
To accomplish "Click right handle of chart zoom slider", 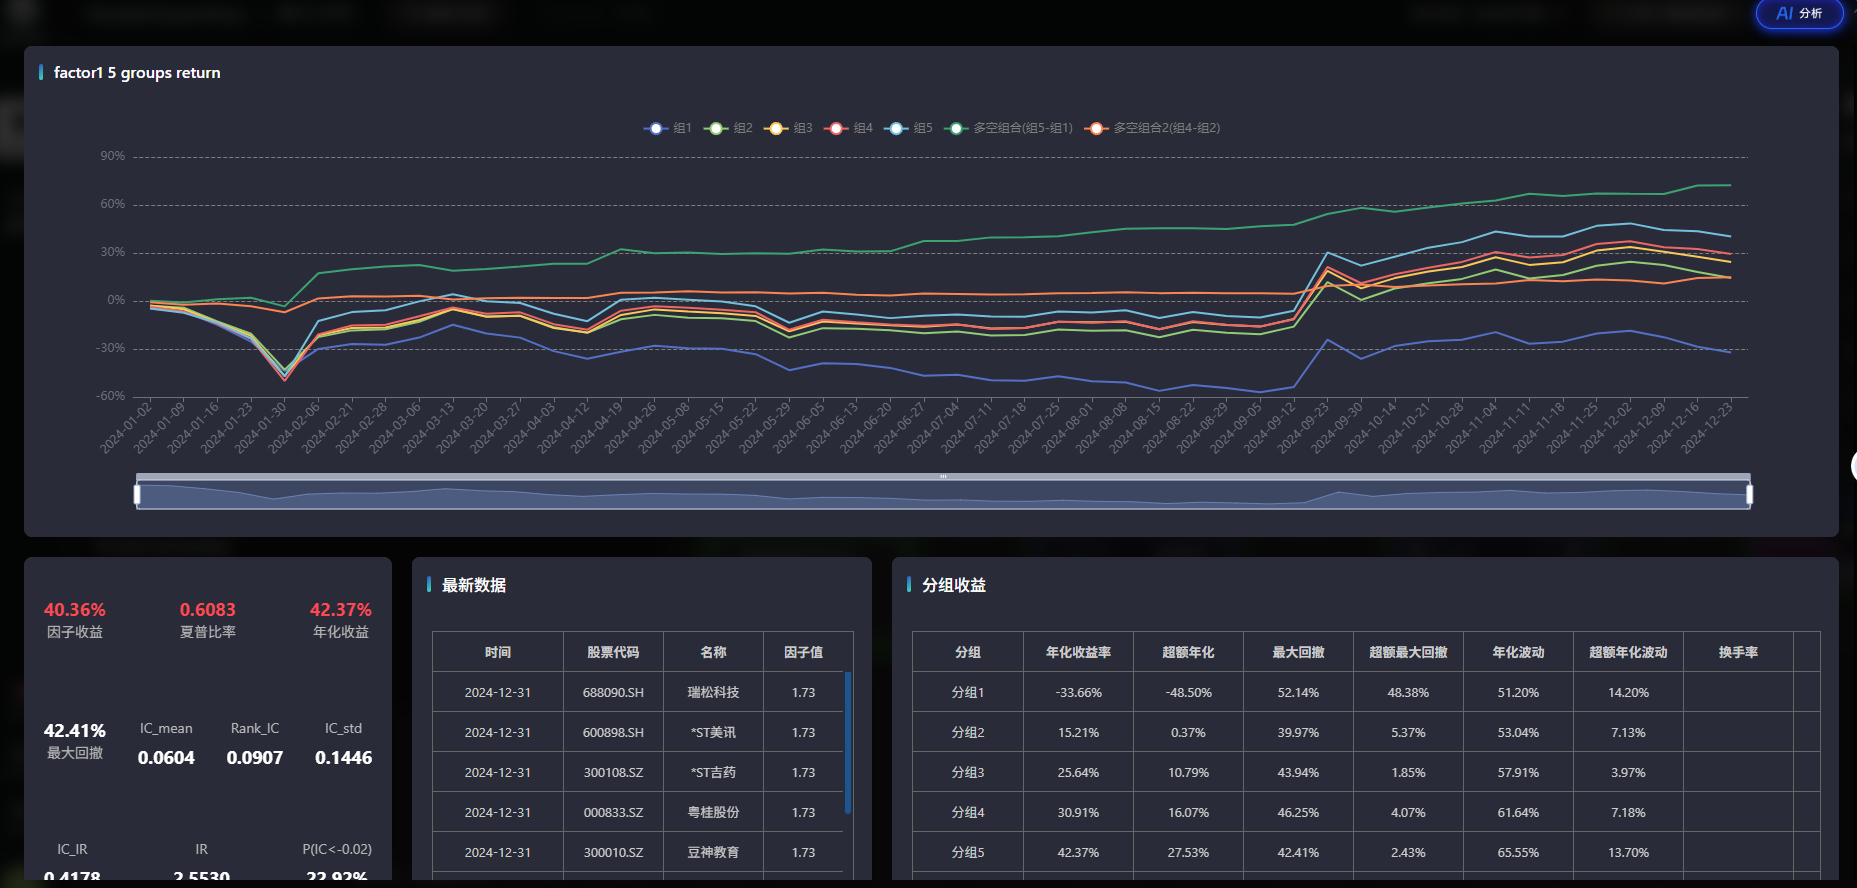I will [x=1749, y=494].
